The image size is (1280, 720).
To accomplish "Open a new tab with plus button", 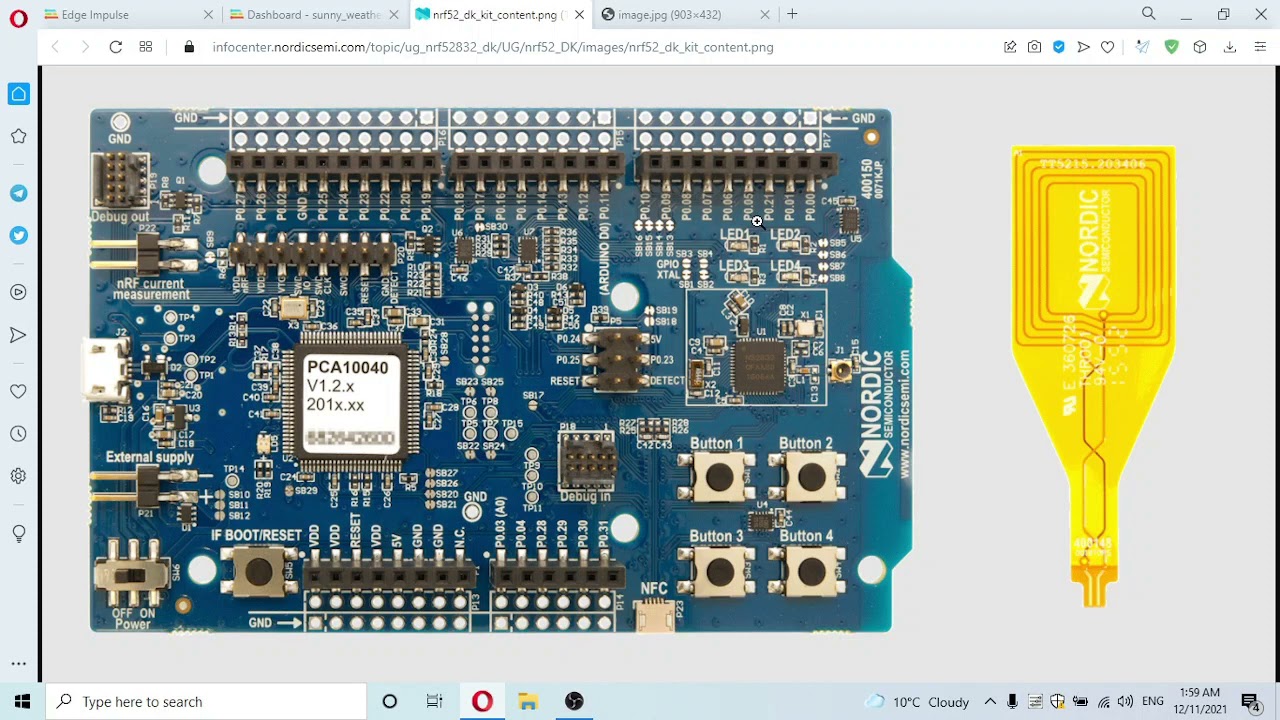I will coord(792,14).
